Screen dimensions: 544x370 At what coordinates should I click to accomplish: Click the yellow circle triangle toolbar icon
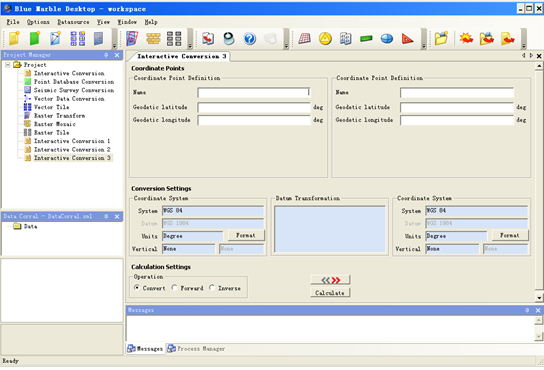click(325, 39)
